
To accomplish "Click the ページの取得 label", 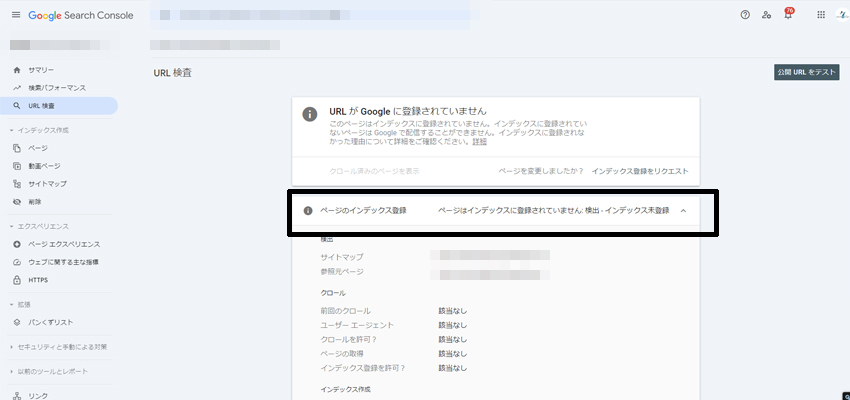I will coord(341,354).
